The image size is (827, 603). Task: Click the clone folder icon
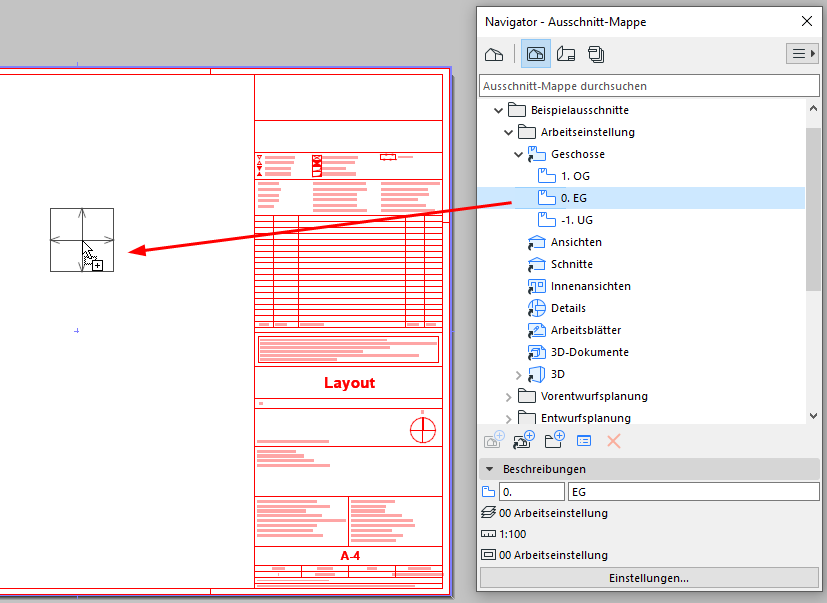(x=524, y=440)
